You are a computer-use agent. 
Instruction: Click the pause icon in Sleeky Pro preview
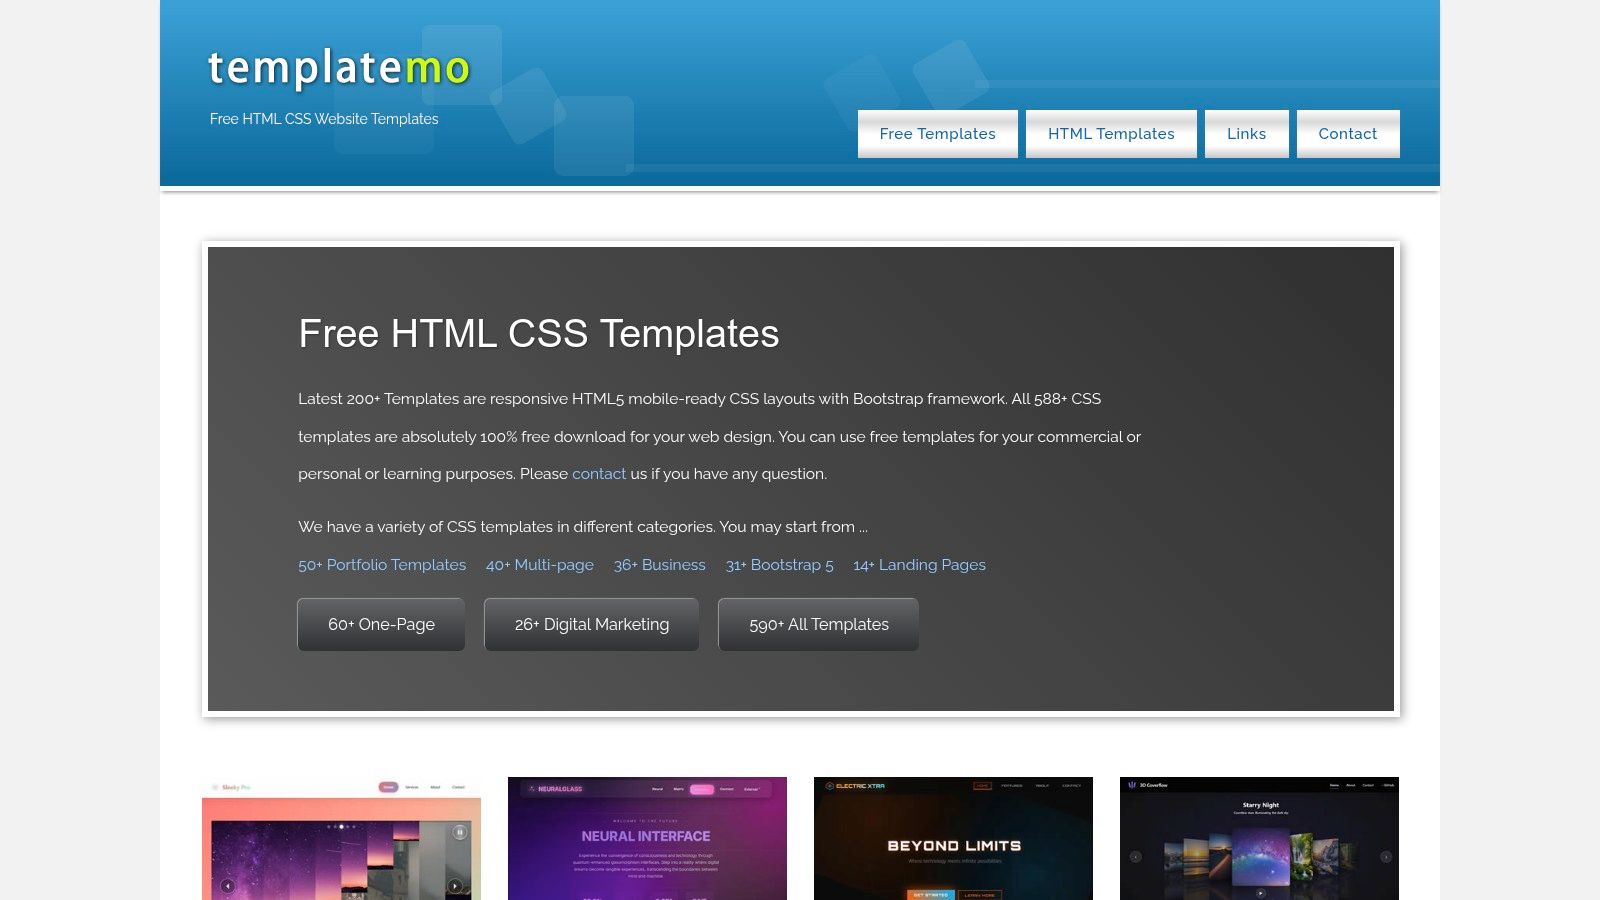tap(460, 832)
